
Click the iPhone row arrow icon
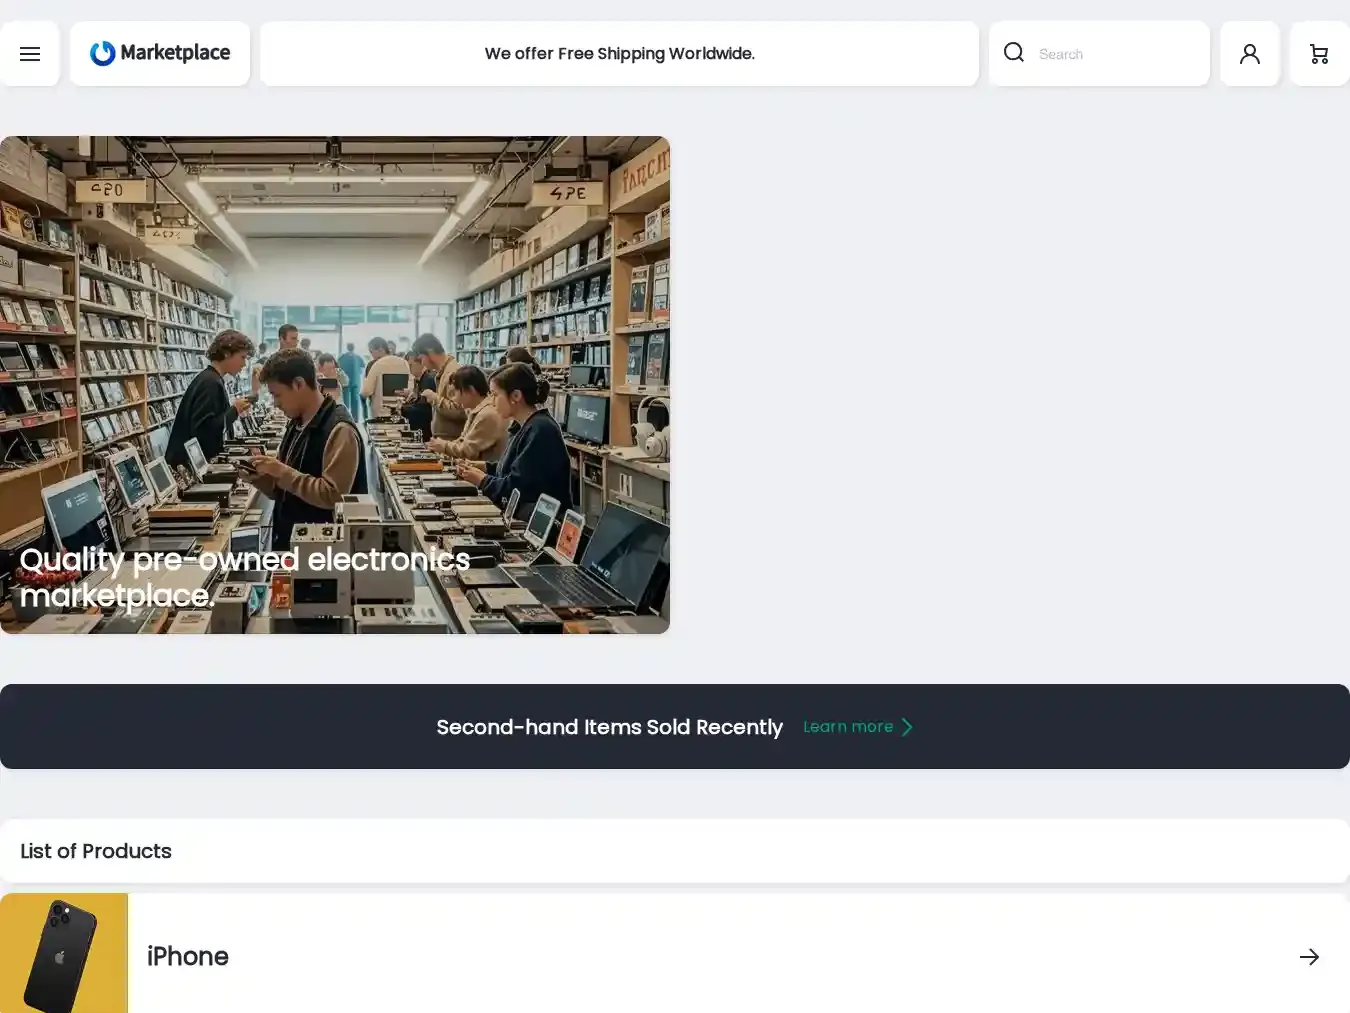(x=1309, y=957)
